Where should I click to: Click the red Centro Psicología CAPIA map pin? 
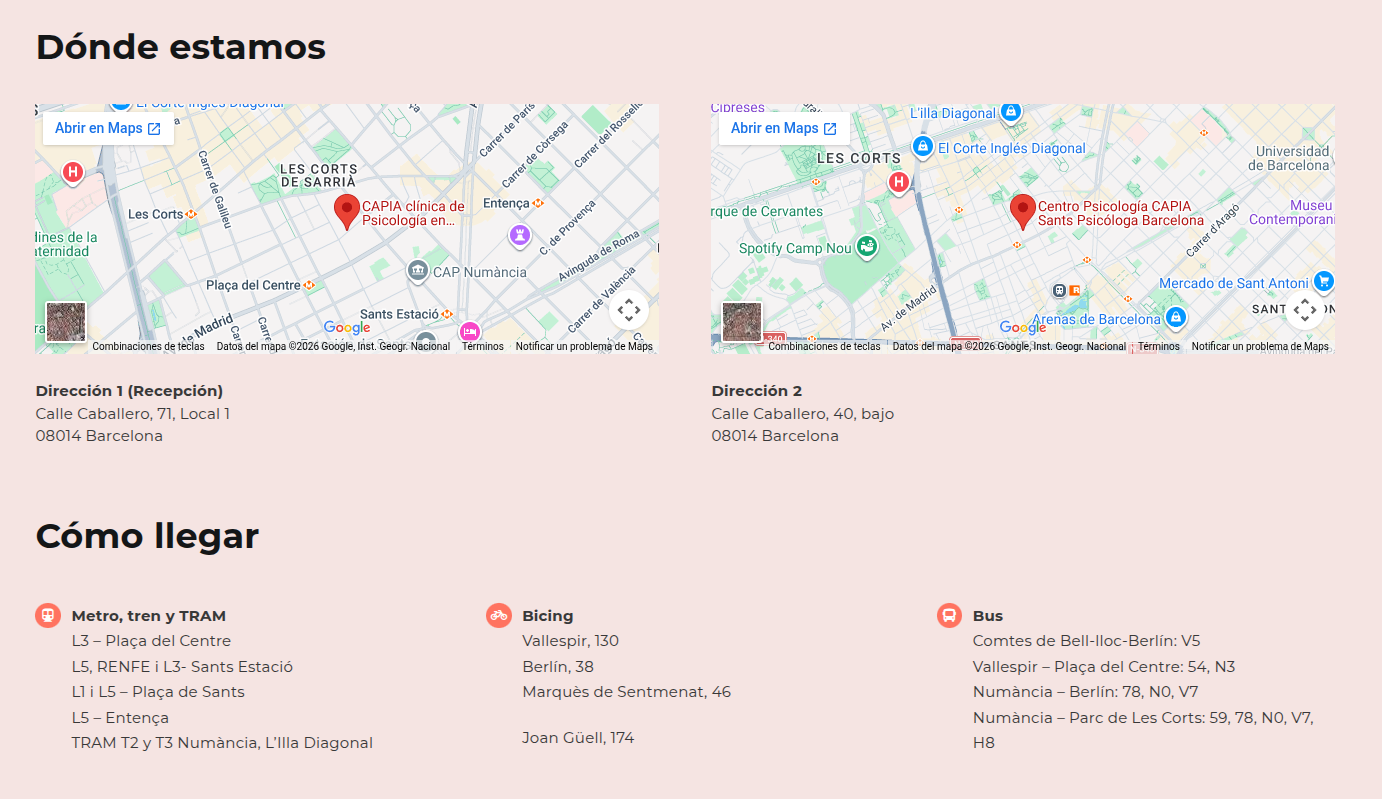click(x=1022, y=211)
